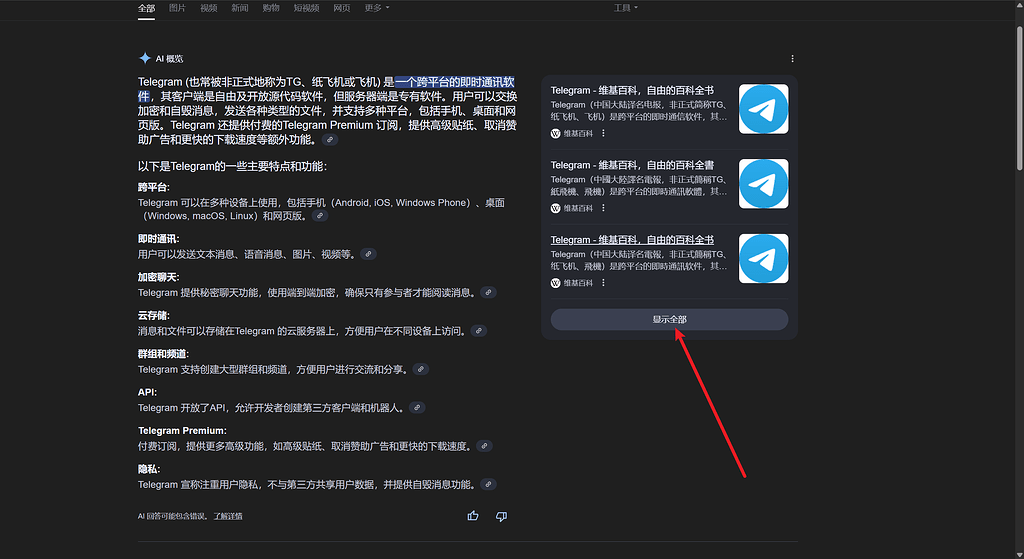Open three-dot menu in third source card

click(603, 283)
